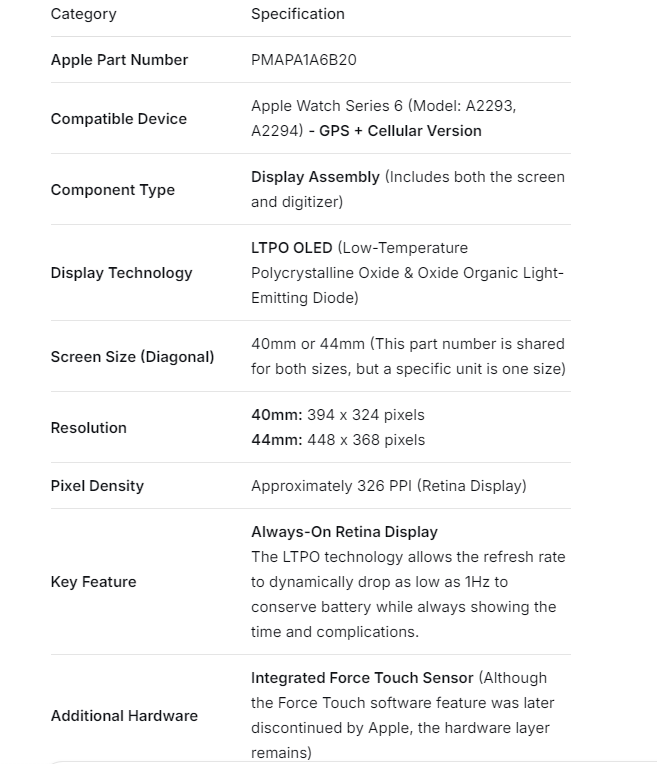The width and height of the screenshot is (657, 764).
Task: Select the Resolution row label
Action: coord(88,428)
